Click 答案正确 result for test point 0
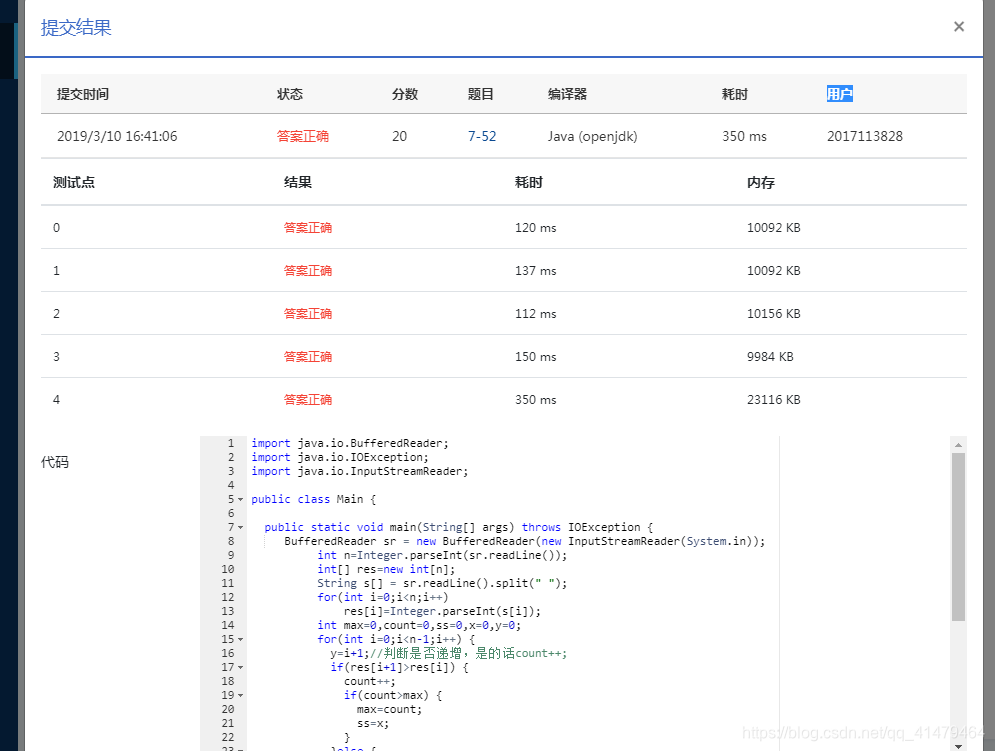The width and height of the screenshot is (995, 751). point(307,227)
